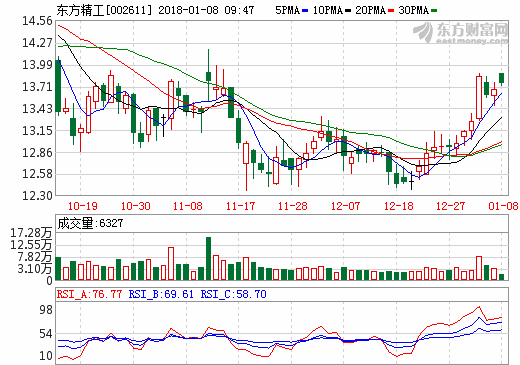Click the tall red volume bar near 11-08

tap(171, 263)
